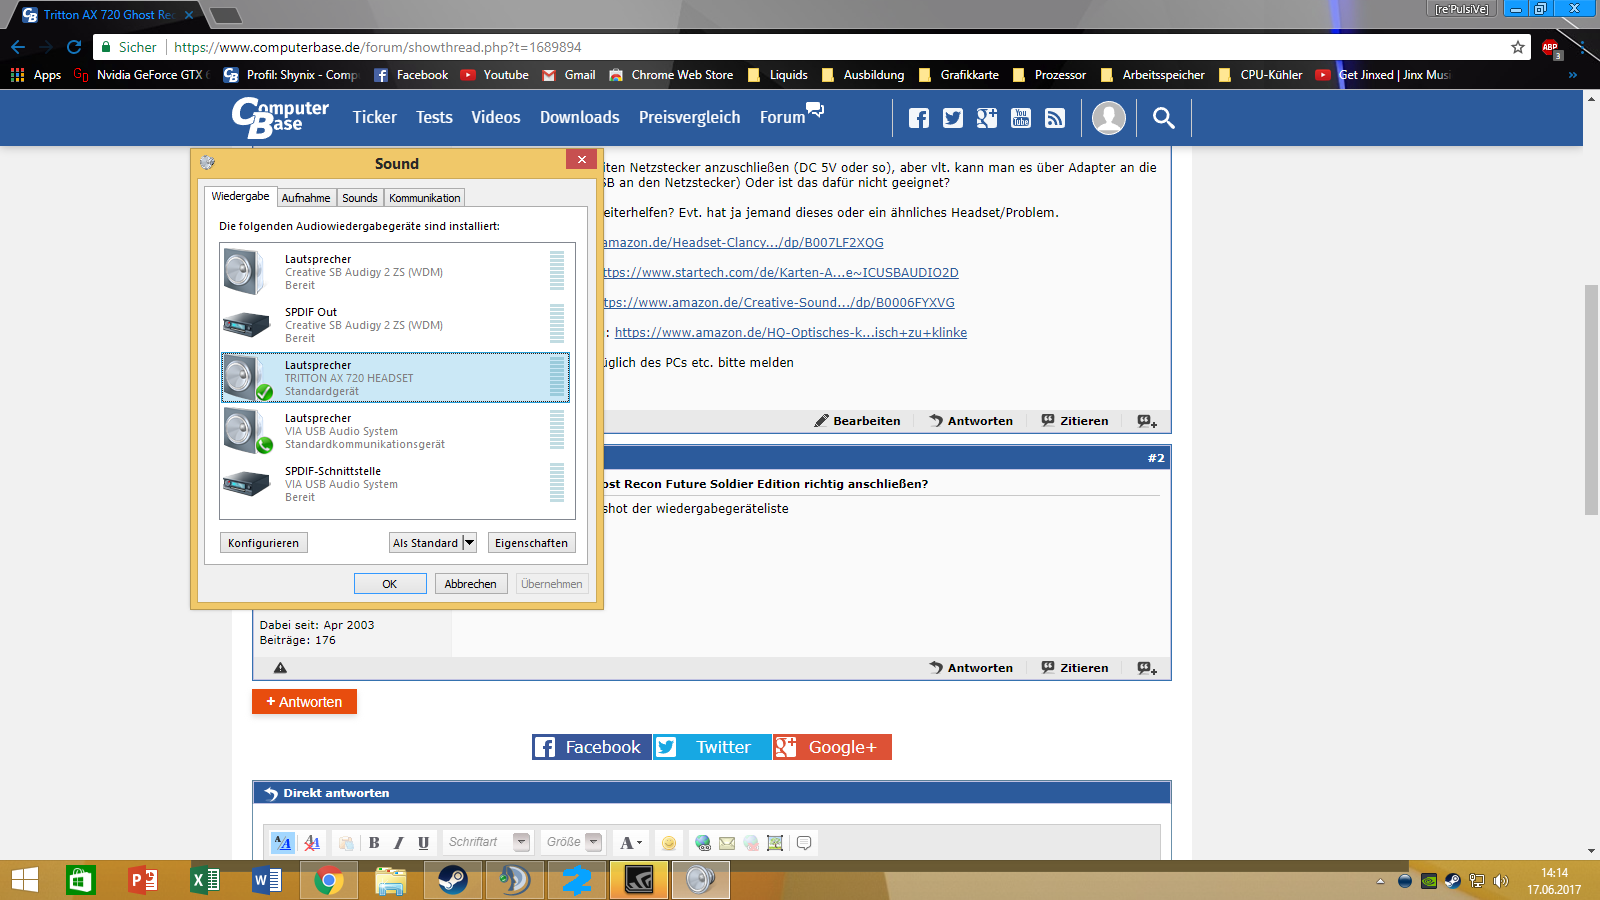
Task: Switch to the Aufnahme tab
Action: click(305, 198)
